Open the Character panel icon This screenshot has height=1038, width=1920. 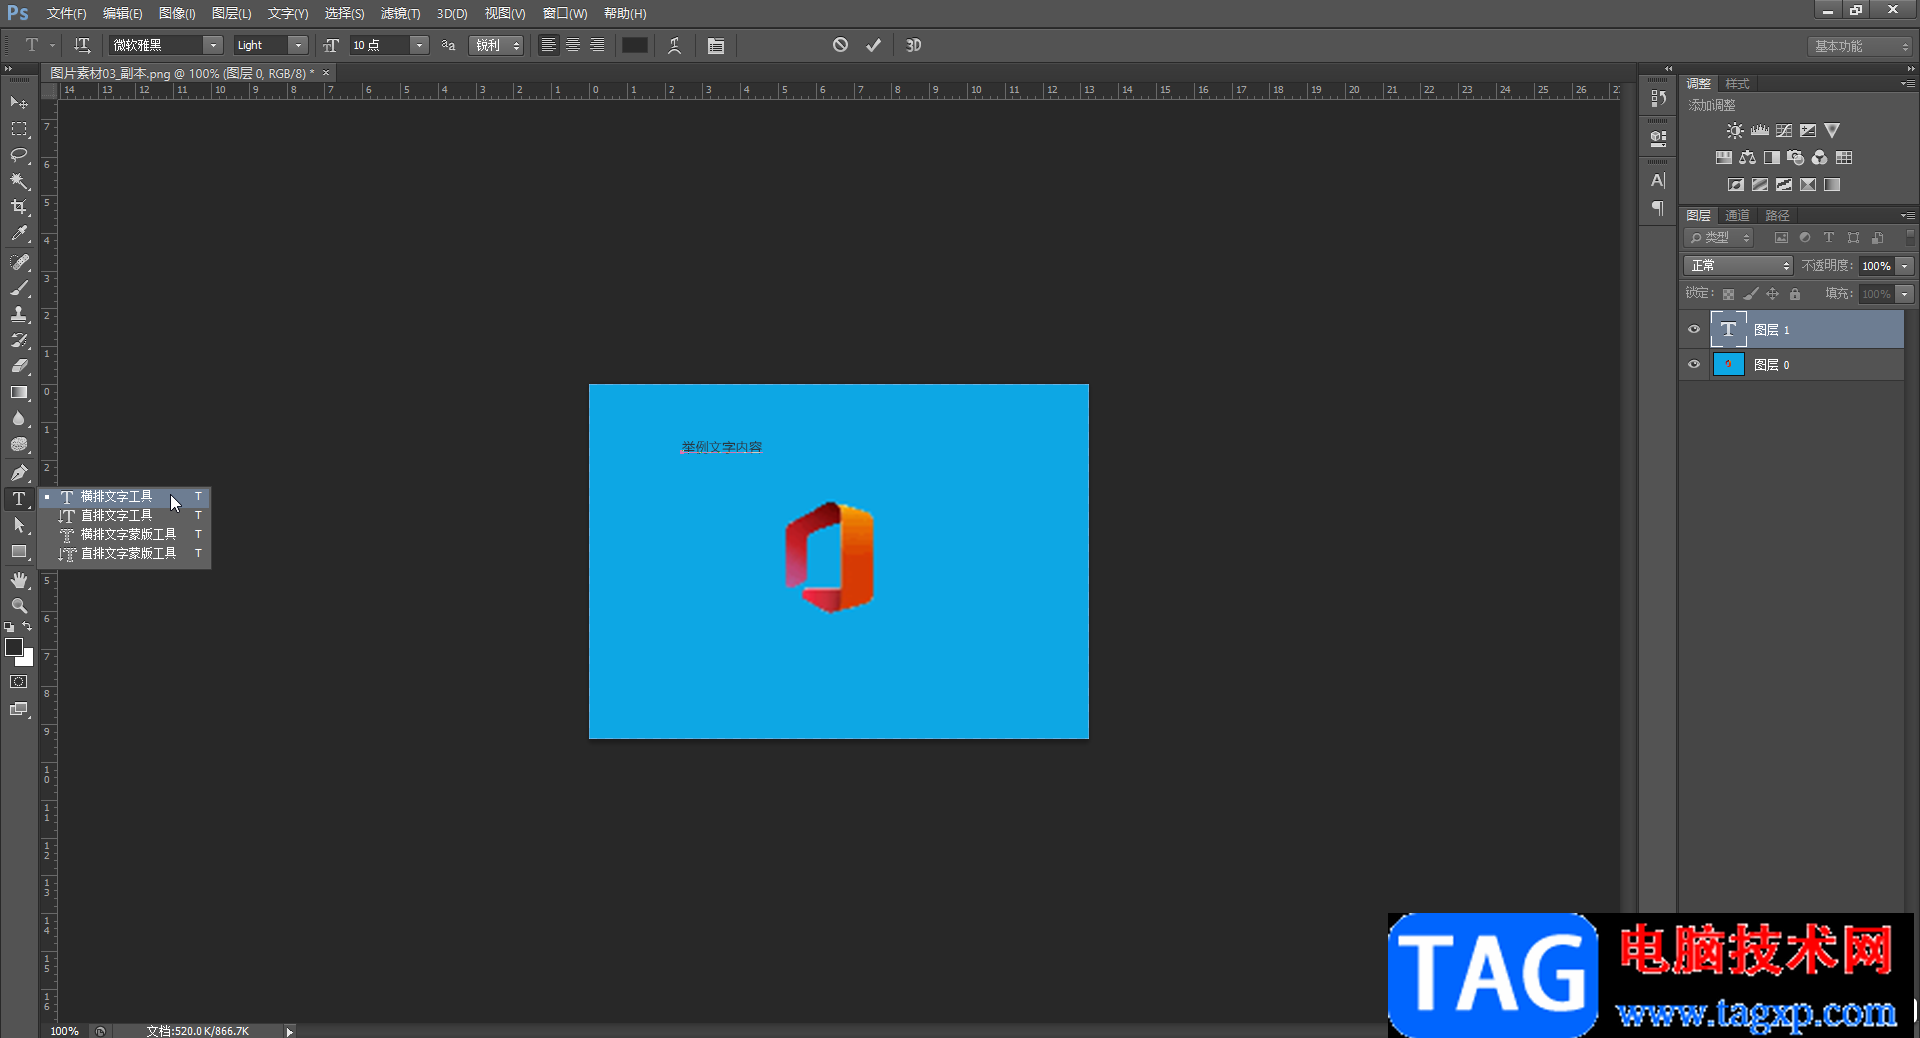[1658, 181]
